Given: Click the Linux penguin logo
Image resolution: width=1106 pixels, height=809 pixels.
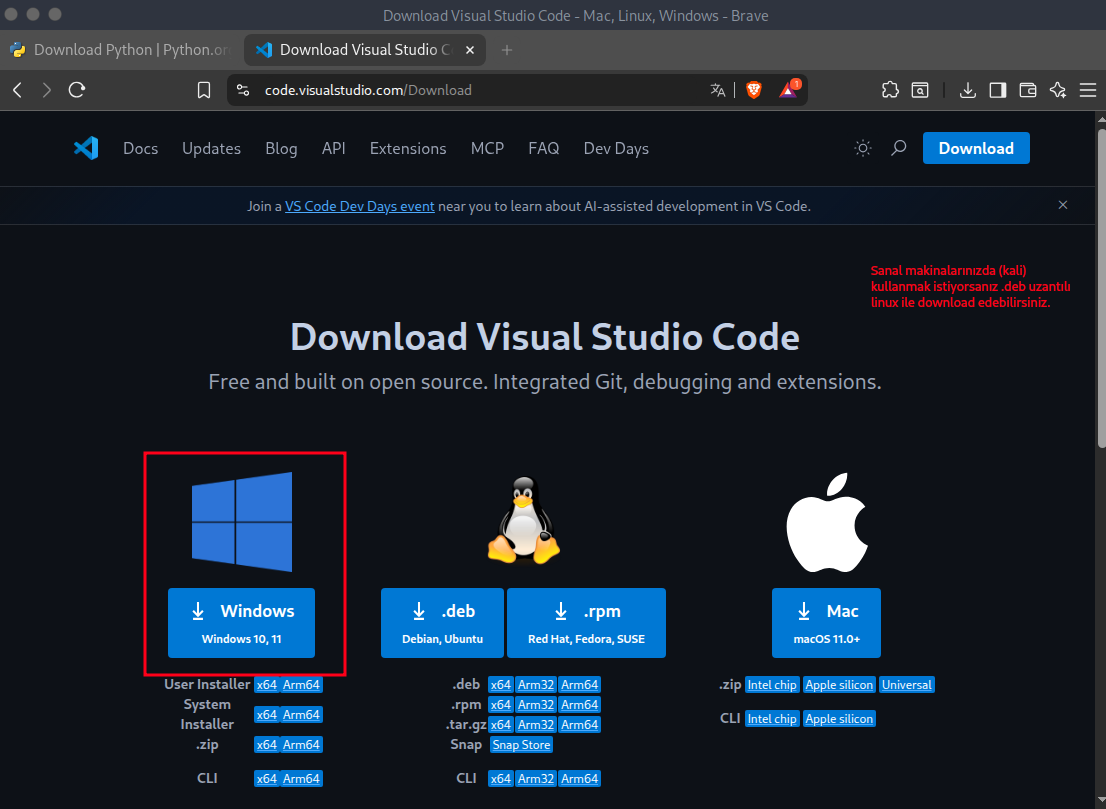Looking at the screenshot, I should point(523,521).
